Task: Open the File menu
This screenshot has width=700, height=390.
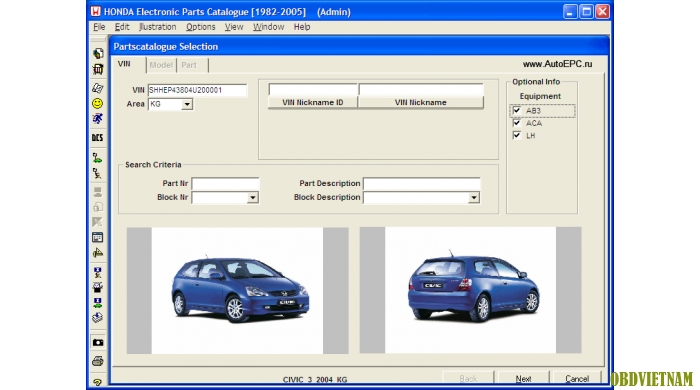Action: coord(99,27)
